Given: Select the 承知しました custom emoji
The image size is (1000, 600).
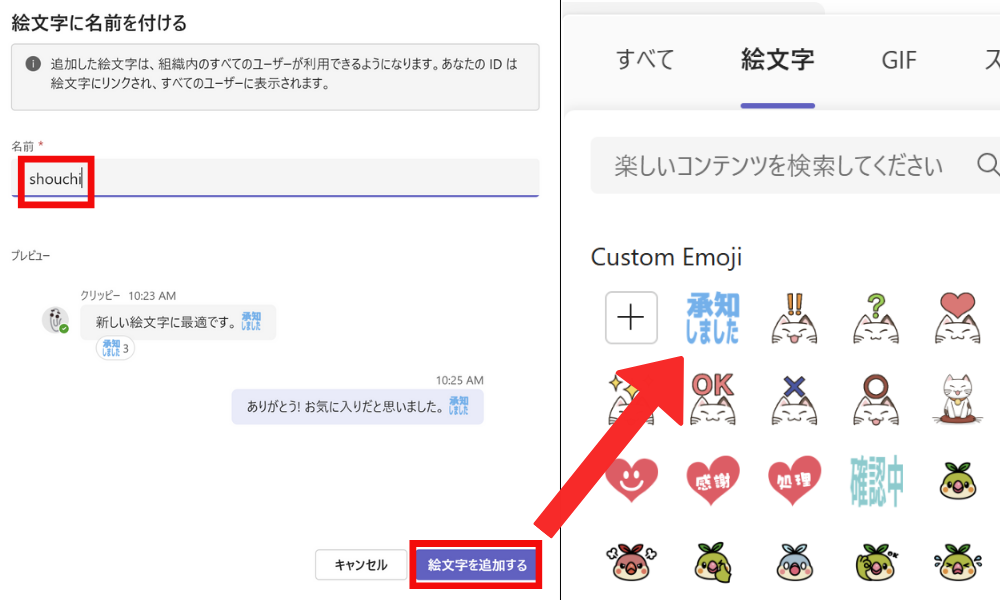Looking at the screenshot, I should [711, 318].
